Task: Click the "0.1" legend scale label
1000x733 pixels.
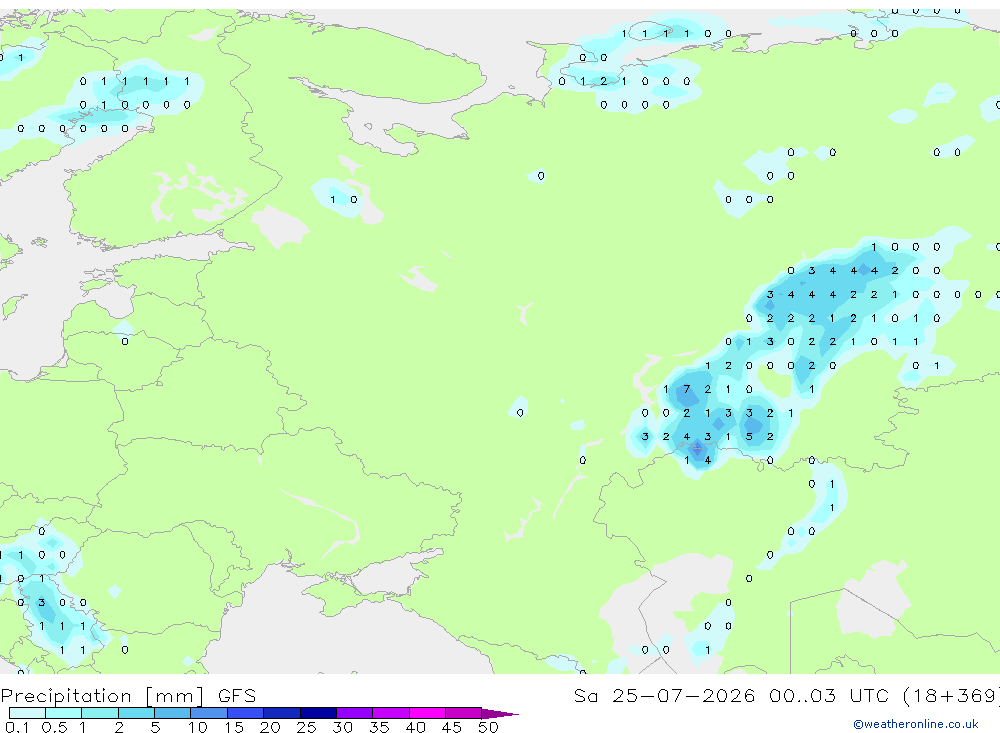Action: pos(17,727)
